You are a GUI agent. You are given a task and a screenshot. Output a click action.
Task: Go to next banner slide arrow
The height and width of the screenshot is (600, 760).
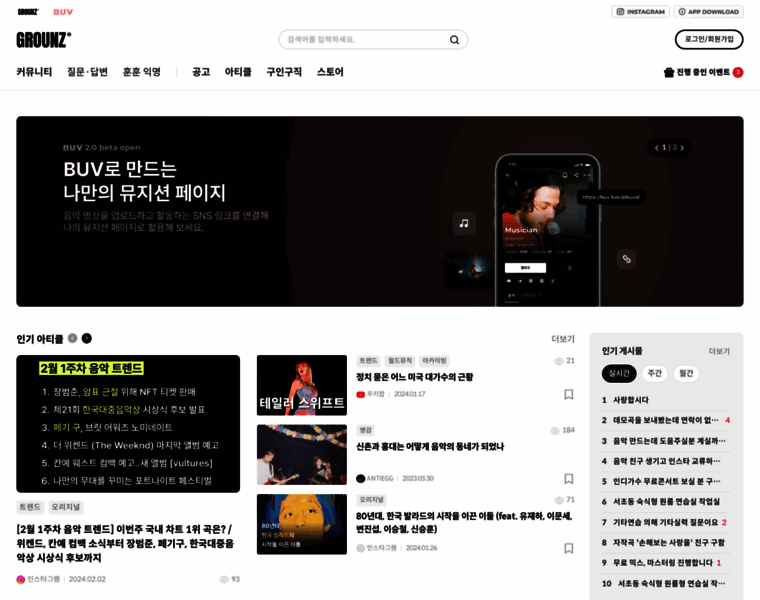pos(682,148)
